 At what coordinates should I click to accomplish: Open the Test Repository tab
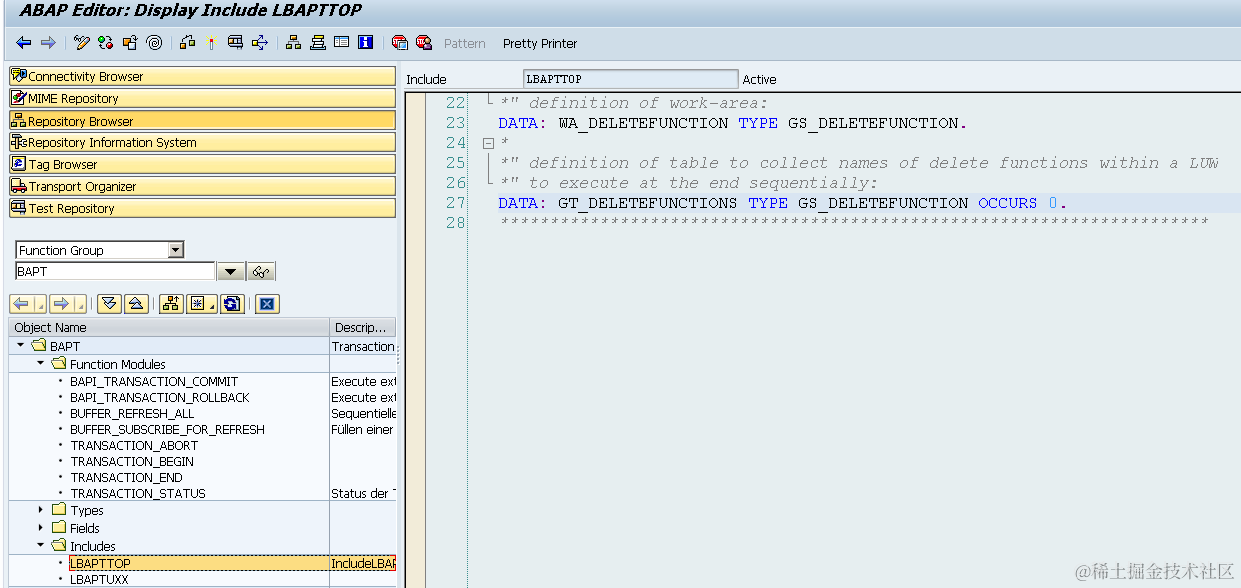[202, 208]
